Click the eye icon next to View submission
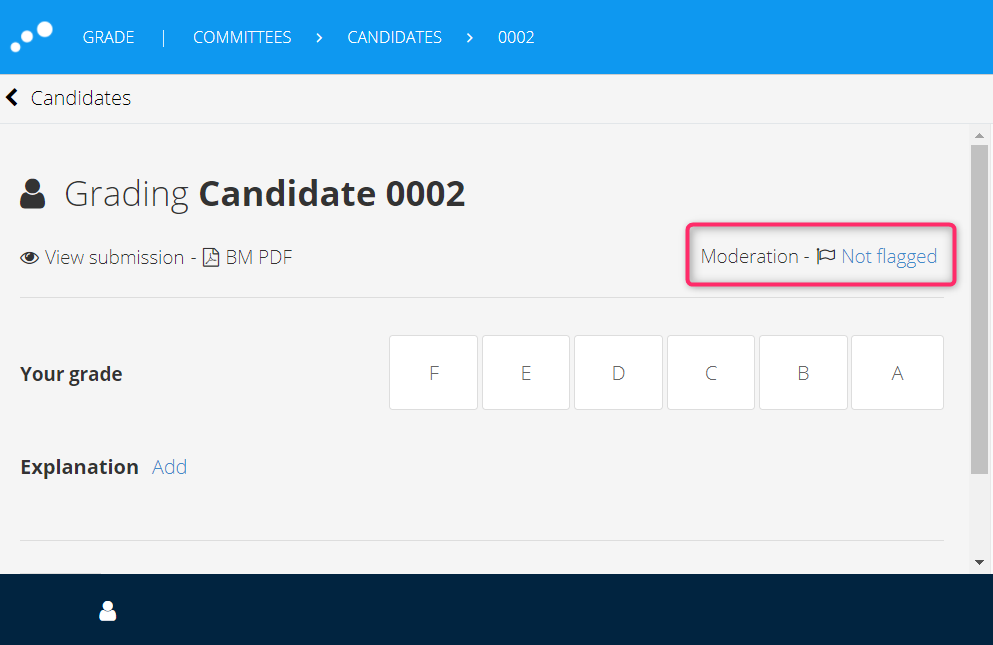The height and width of the screenshot is (645, 993). (x=29, y=258)
